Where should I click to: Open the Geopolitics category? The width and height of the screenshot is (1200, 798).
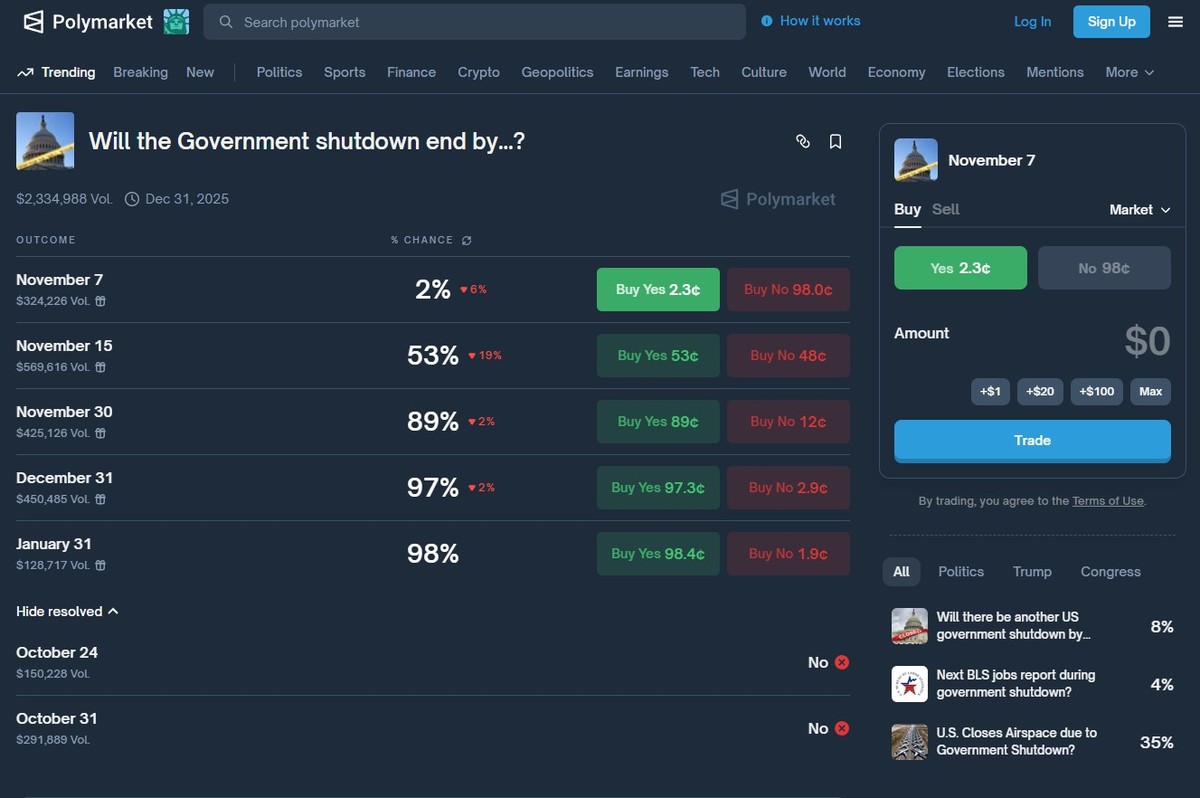point(557,72)
